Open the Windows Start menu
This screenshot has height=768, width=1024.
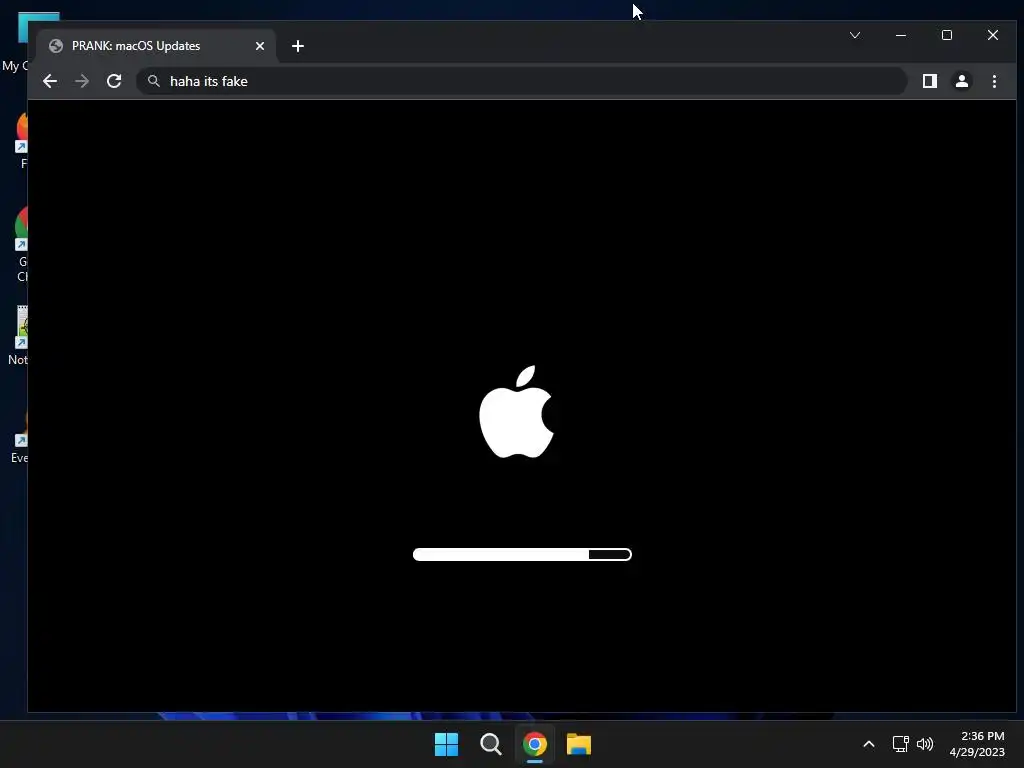(x=447, y=744)
